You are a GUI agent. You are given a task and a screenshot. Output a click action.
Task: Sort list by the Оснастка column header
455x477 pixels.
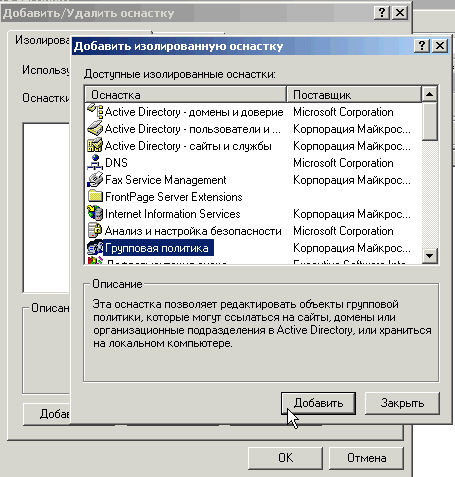[x=186, y=95]
